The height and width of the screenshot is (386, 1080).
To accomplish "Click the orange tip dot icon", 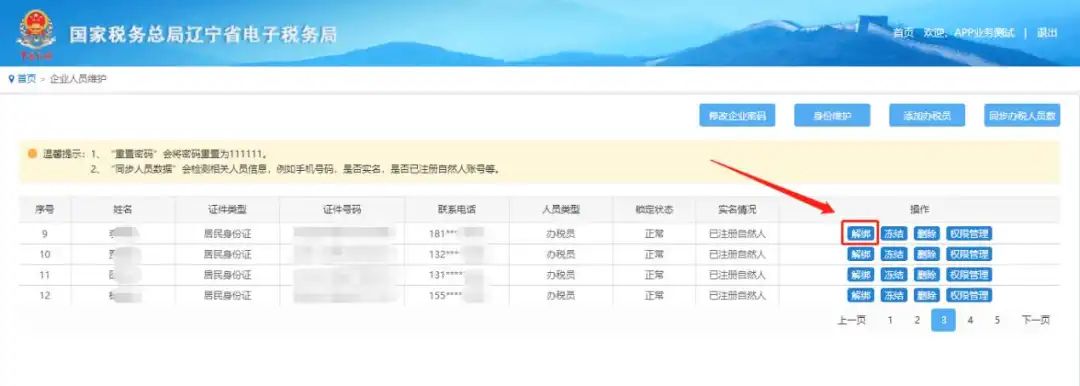I will click(x=32, y=153).
